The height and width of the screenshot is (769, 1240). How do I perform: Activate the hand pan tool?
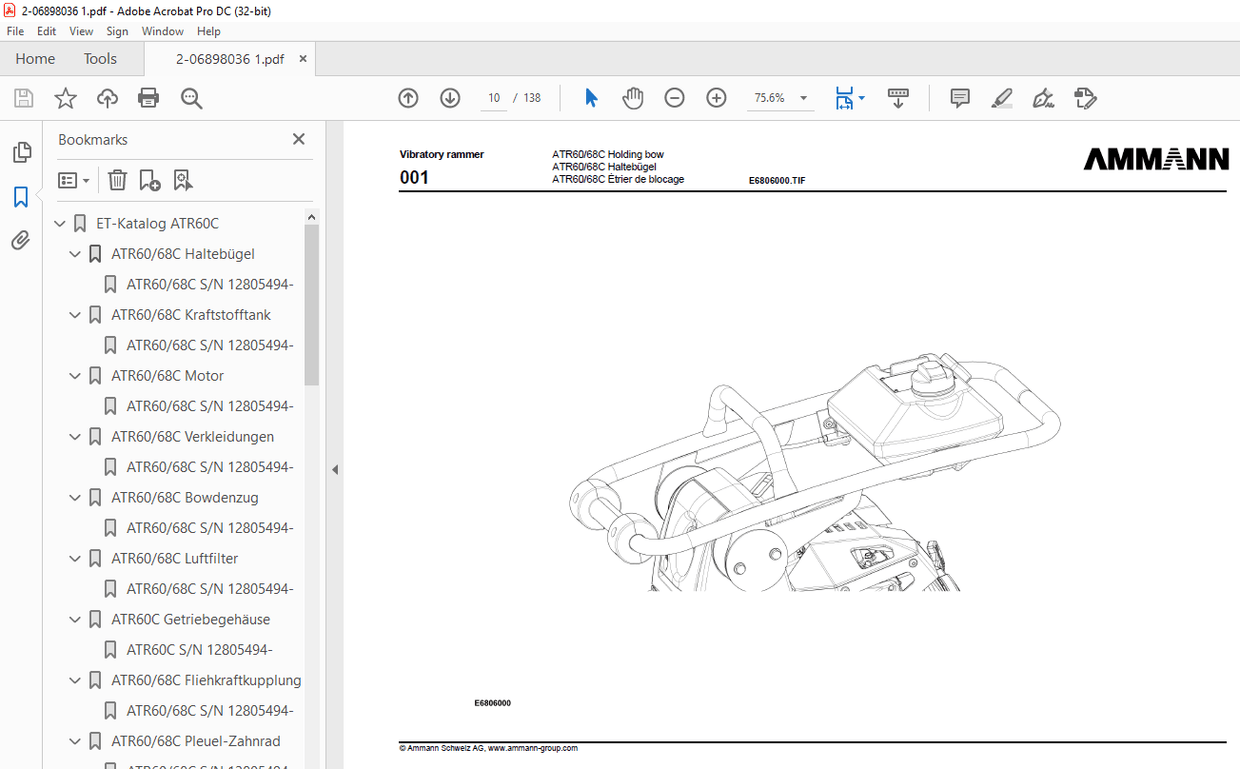(x=633, y=98)
